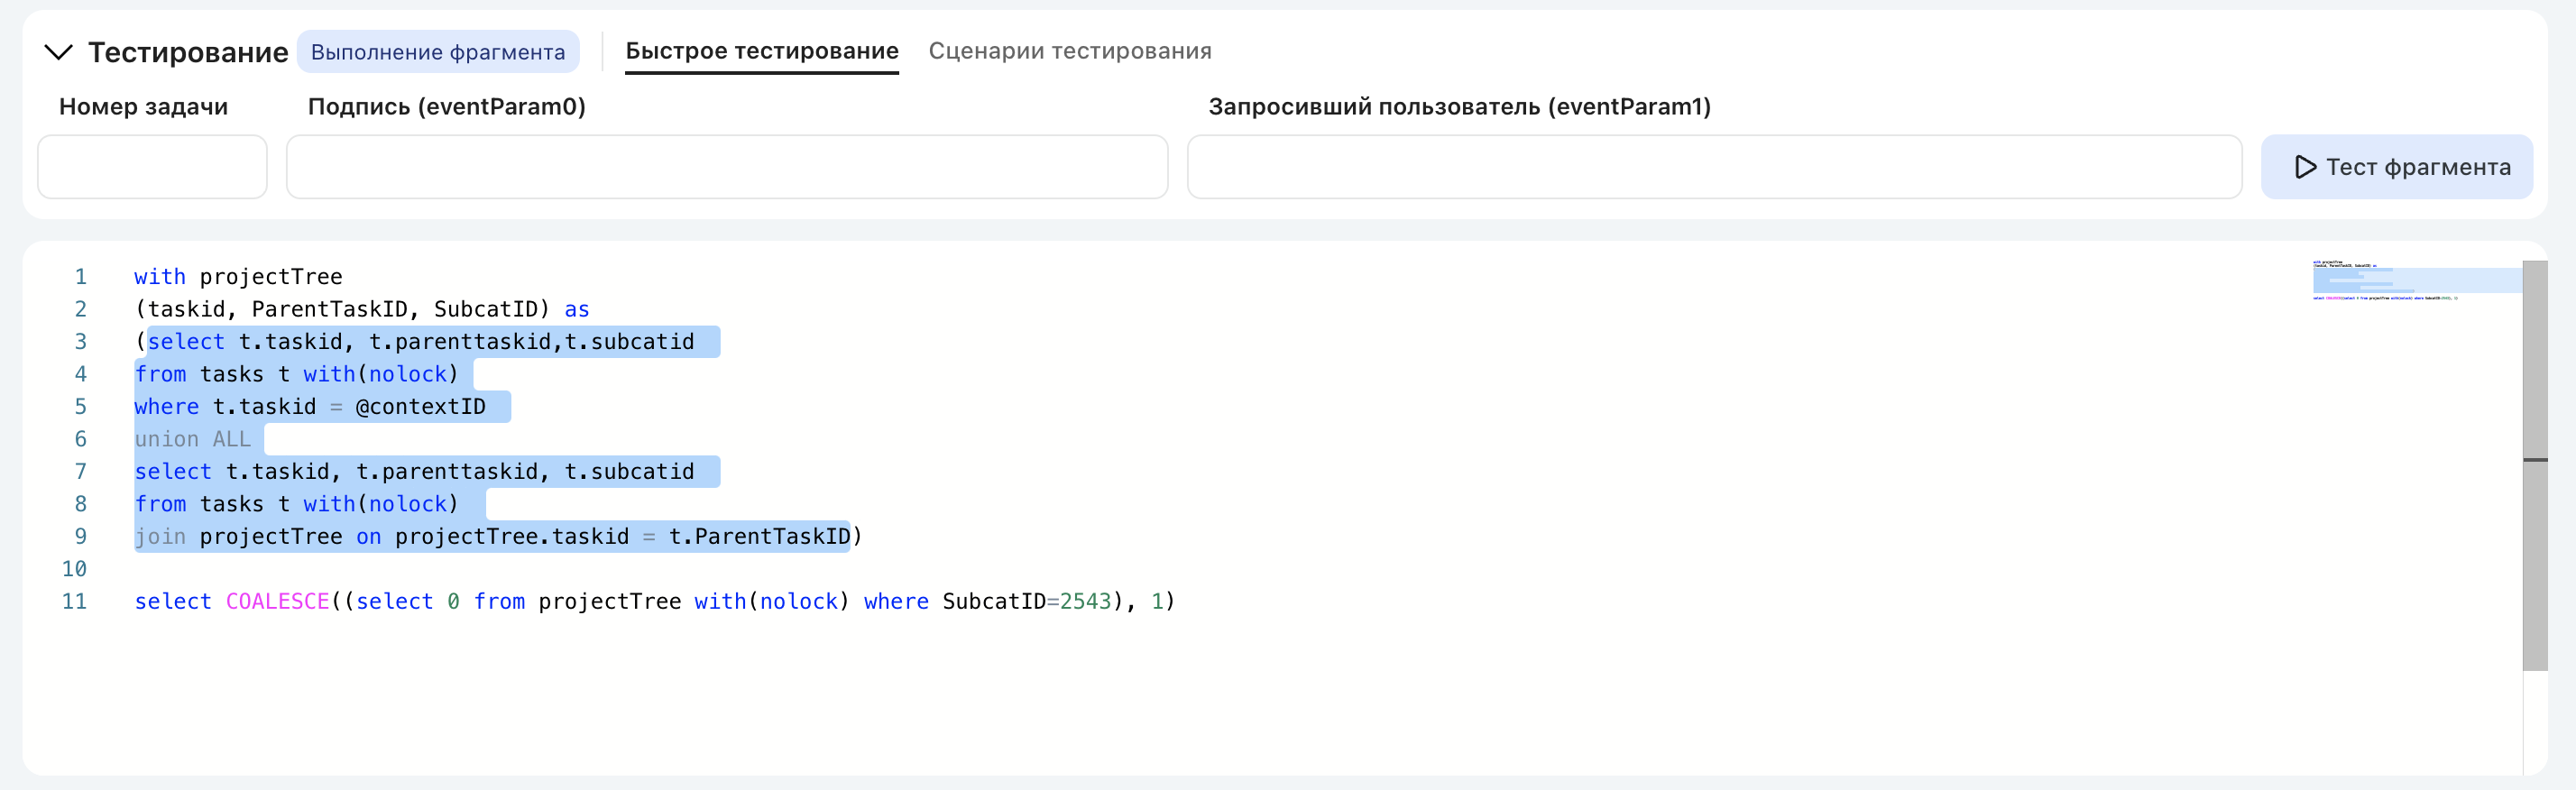Viewport: 2576px width, 790px height.
Task: Focus the Номер задачи input field
Action: (x=152, y=167)
